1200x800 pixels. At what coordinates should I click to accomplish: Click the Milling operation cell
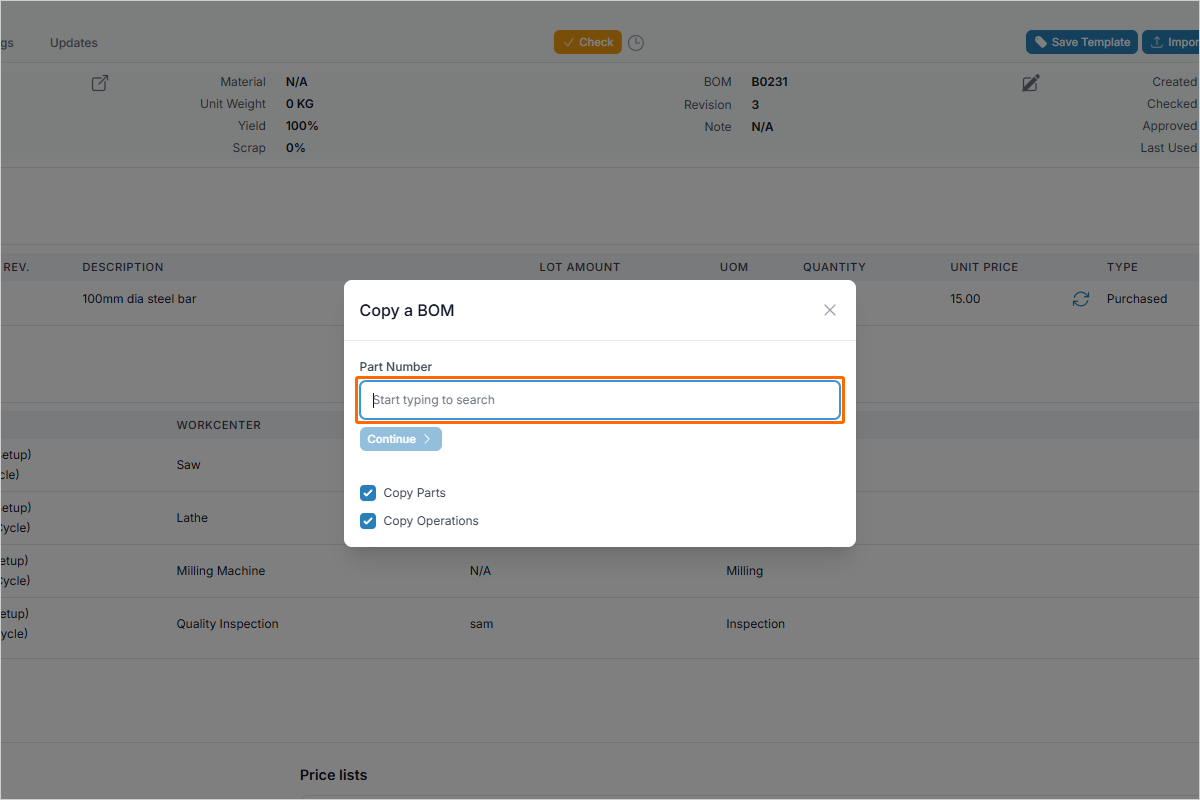744,571
